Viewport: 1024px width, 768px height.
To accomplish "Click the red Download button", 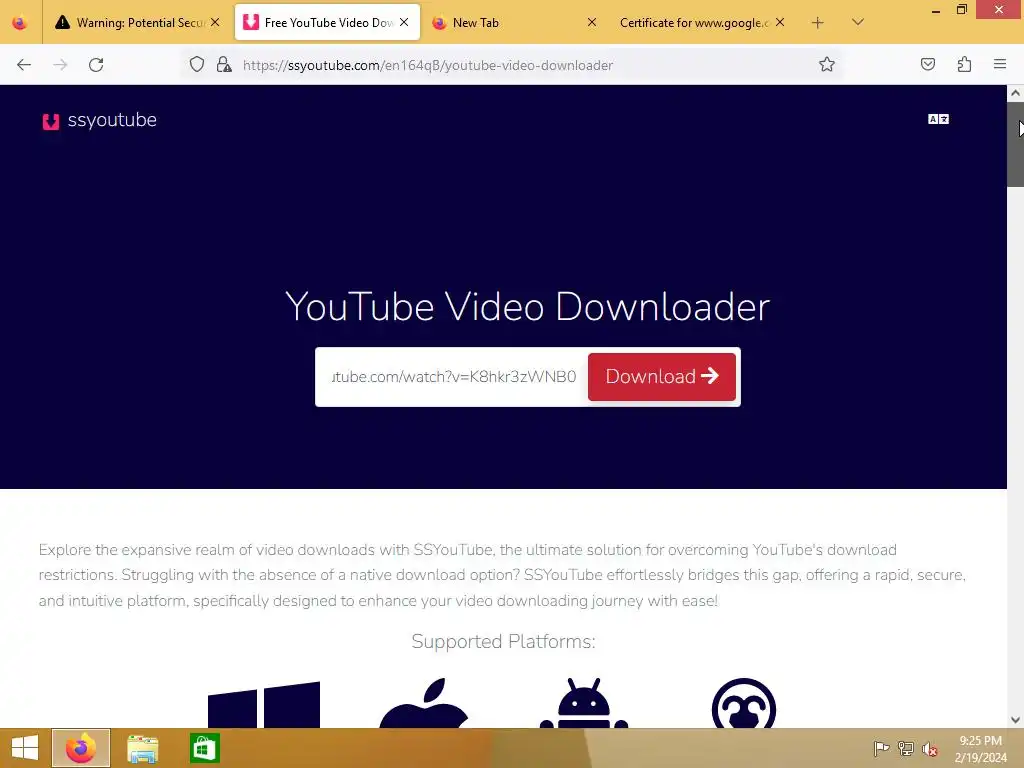I will click(662, 377).
